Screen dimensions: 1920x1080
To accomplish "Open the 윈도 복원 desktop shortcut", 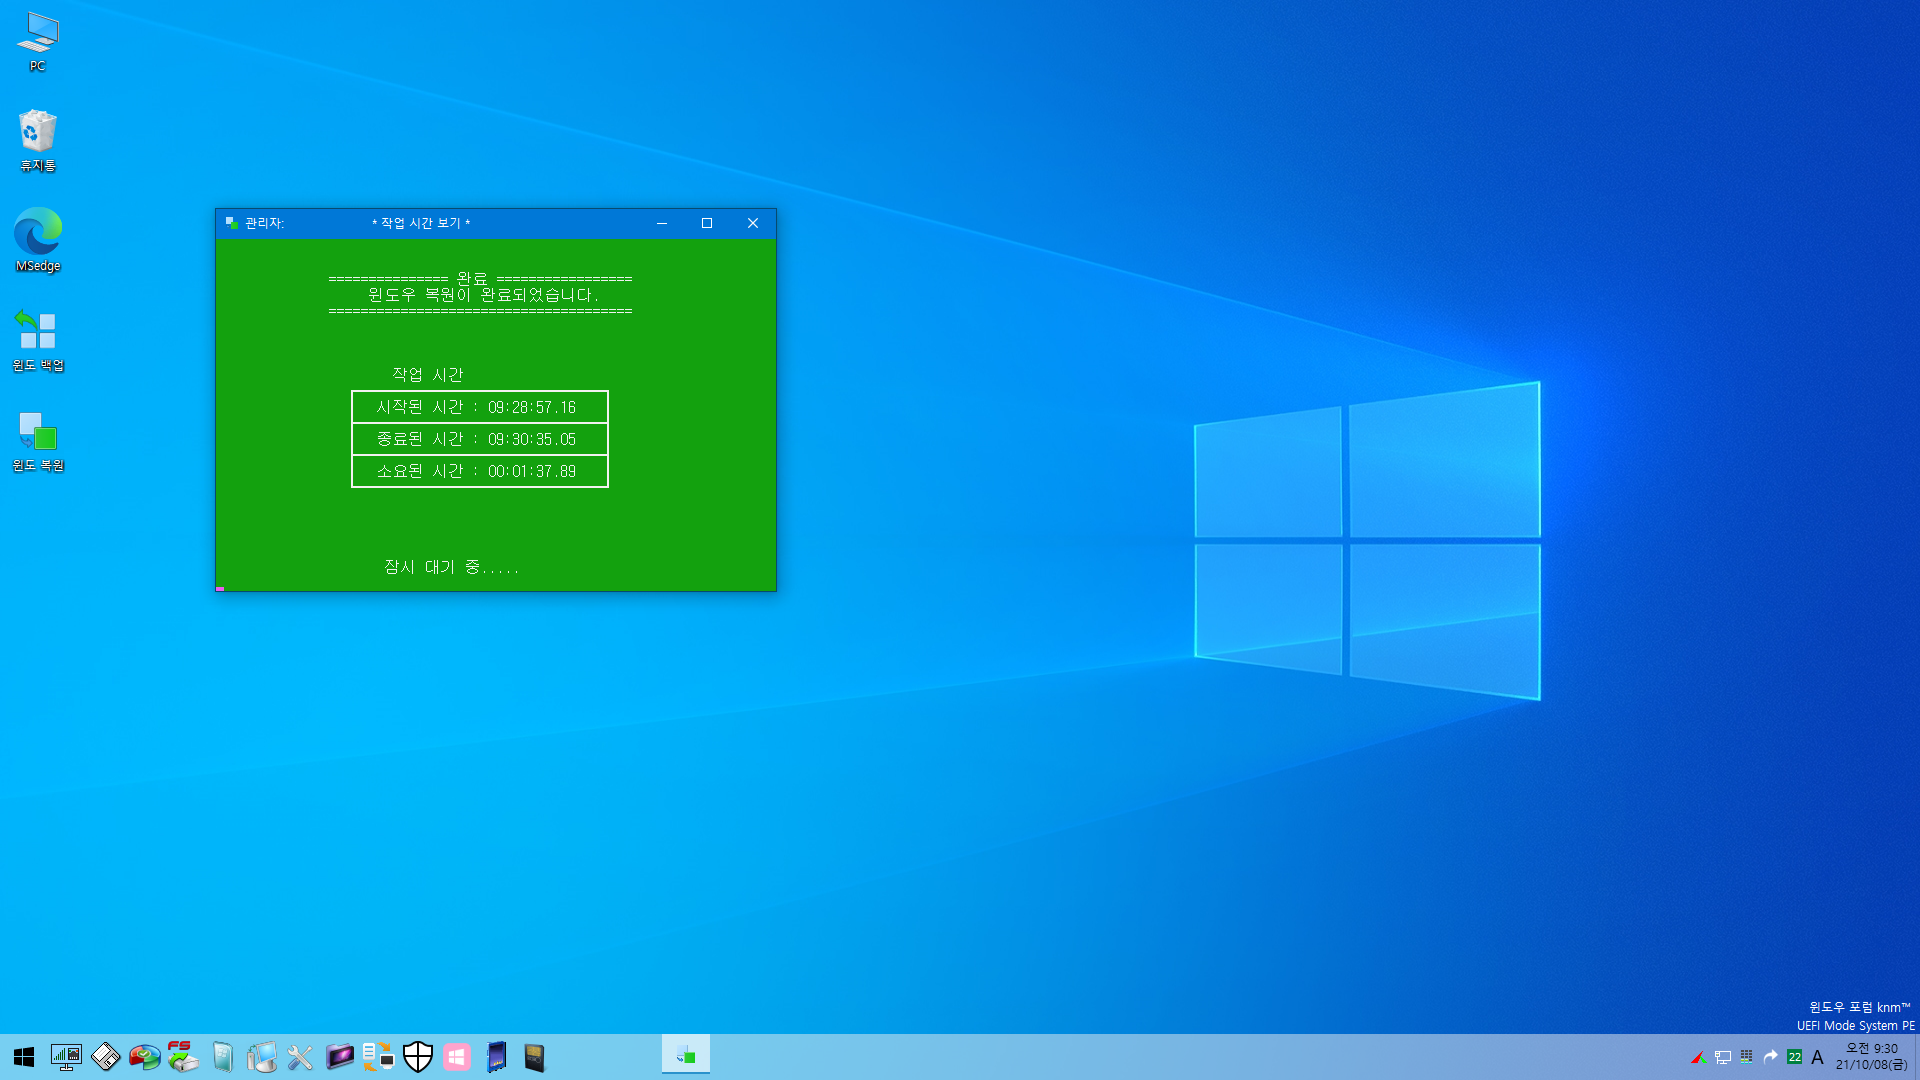I will [x=38, y=440].
